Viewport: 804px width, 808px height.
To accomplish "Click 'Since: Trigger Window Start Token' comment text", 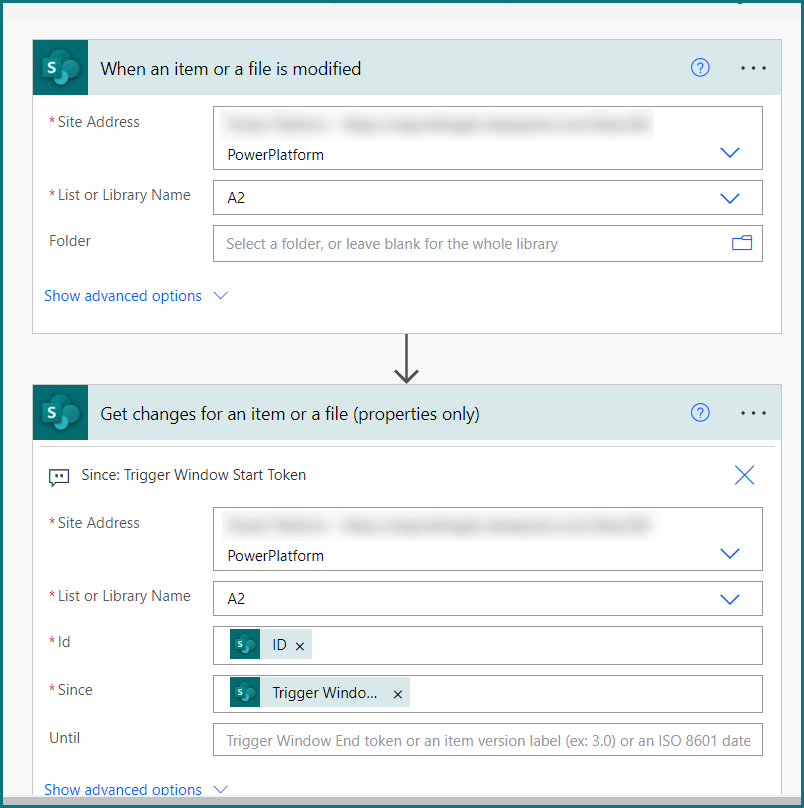I will coord(194,475).
